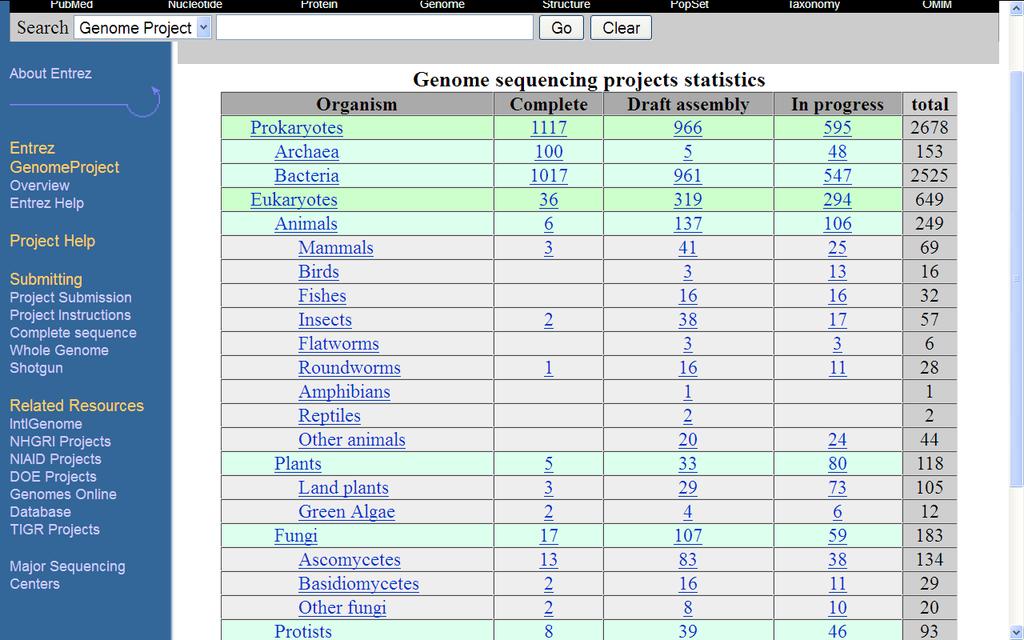Open the Protists organism link
Image resolution: width=1024 pixels, height=640 pixels.
tap(302, 632)
